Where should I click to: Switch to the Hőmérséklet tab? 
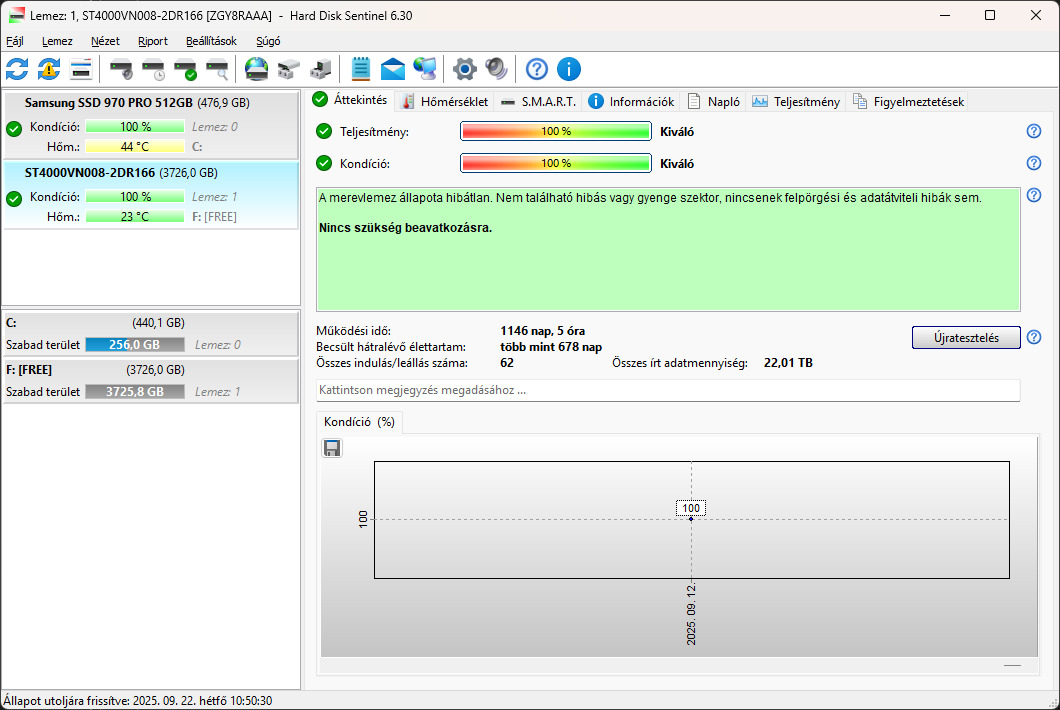tap(444, 101)
